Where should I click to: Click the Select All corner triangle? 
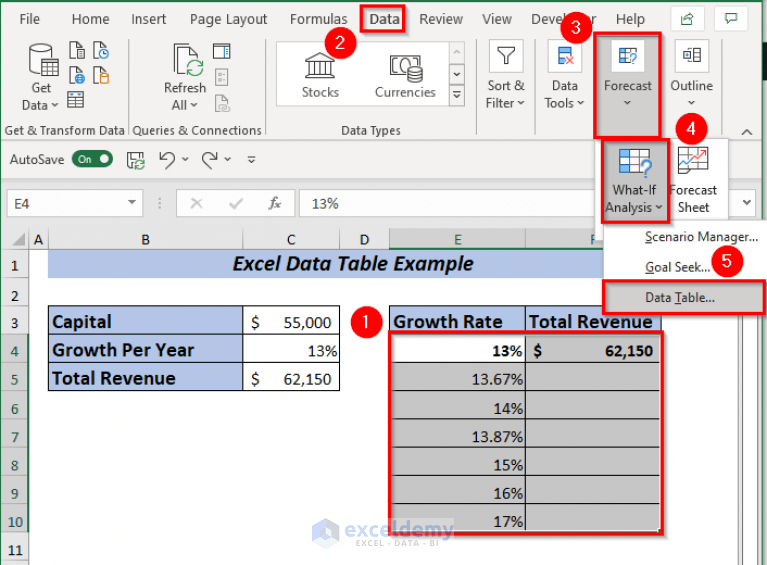pyautogui.click(x=19, y=239)
